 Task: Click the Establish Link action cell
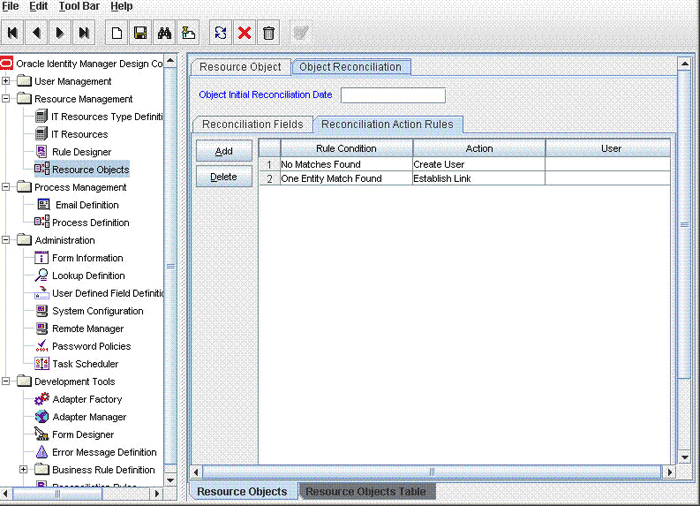tap(479, 179)
